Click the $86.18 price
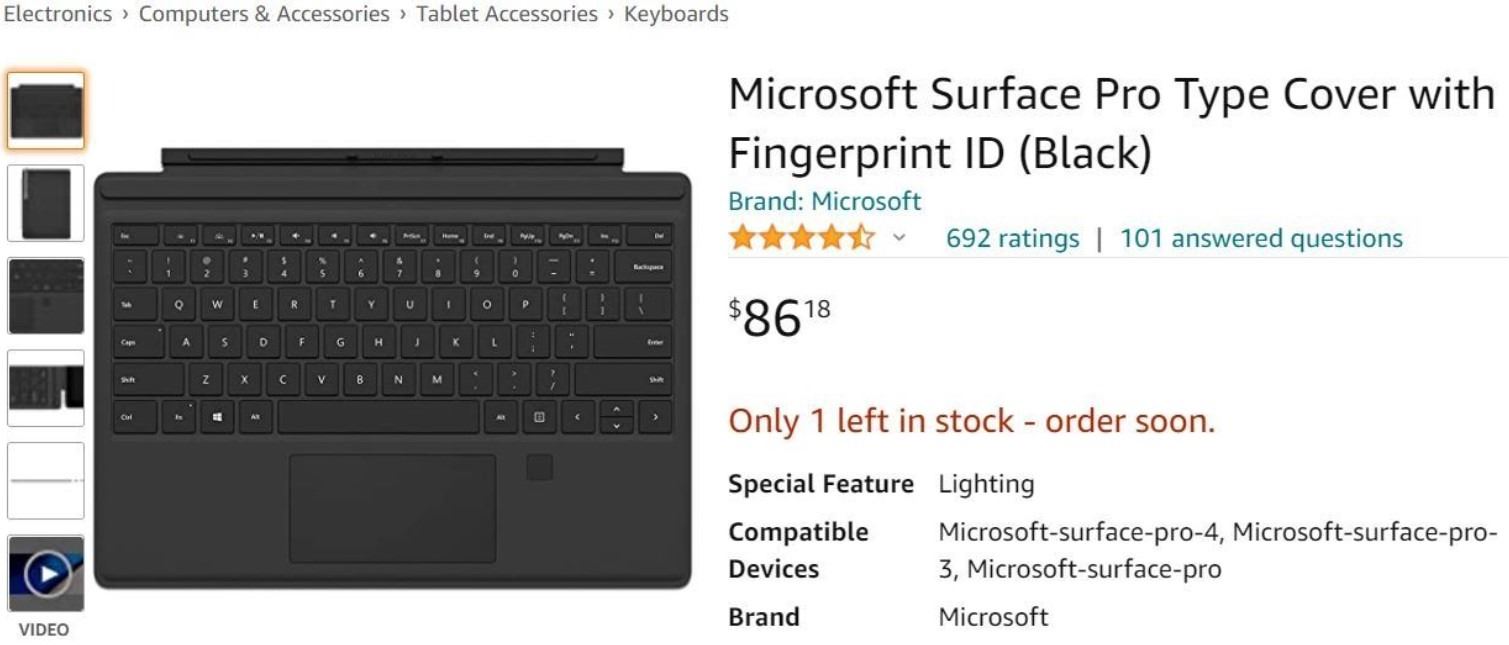Viewport: 1509px width, 645px height. (780, 316)
